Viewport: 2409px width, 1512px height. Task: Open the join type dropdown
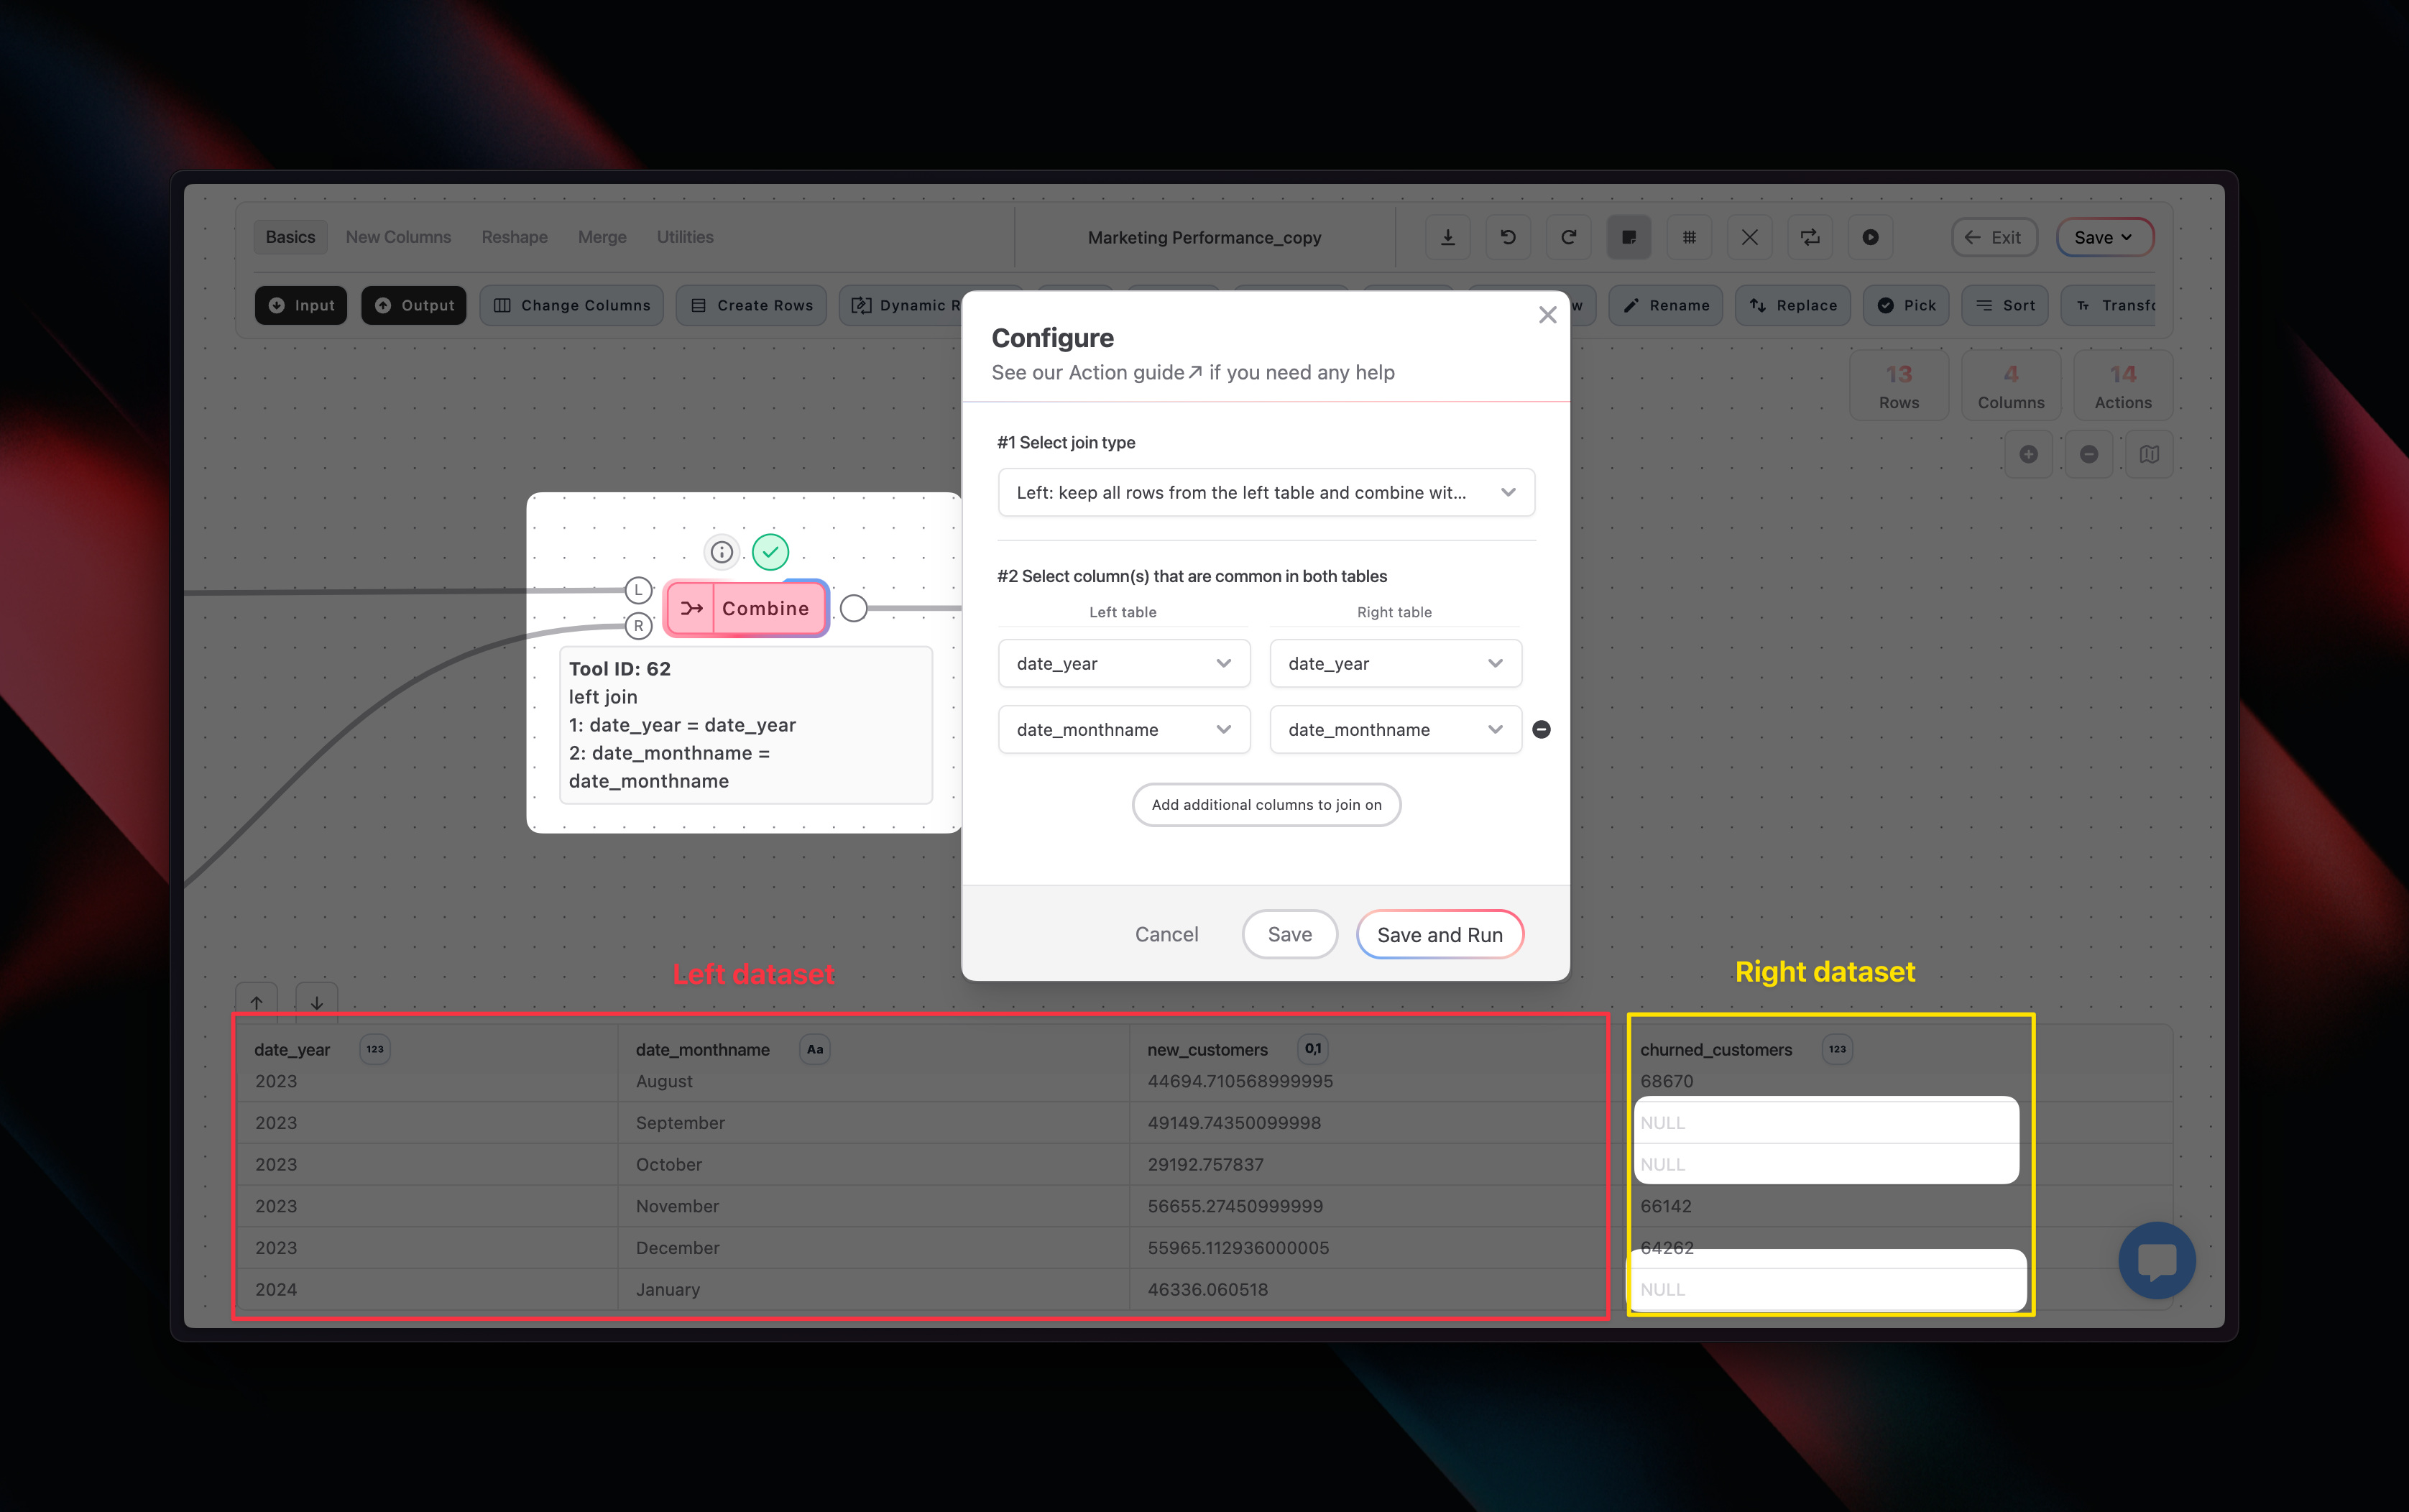pos(1266,492)
